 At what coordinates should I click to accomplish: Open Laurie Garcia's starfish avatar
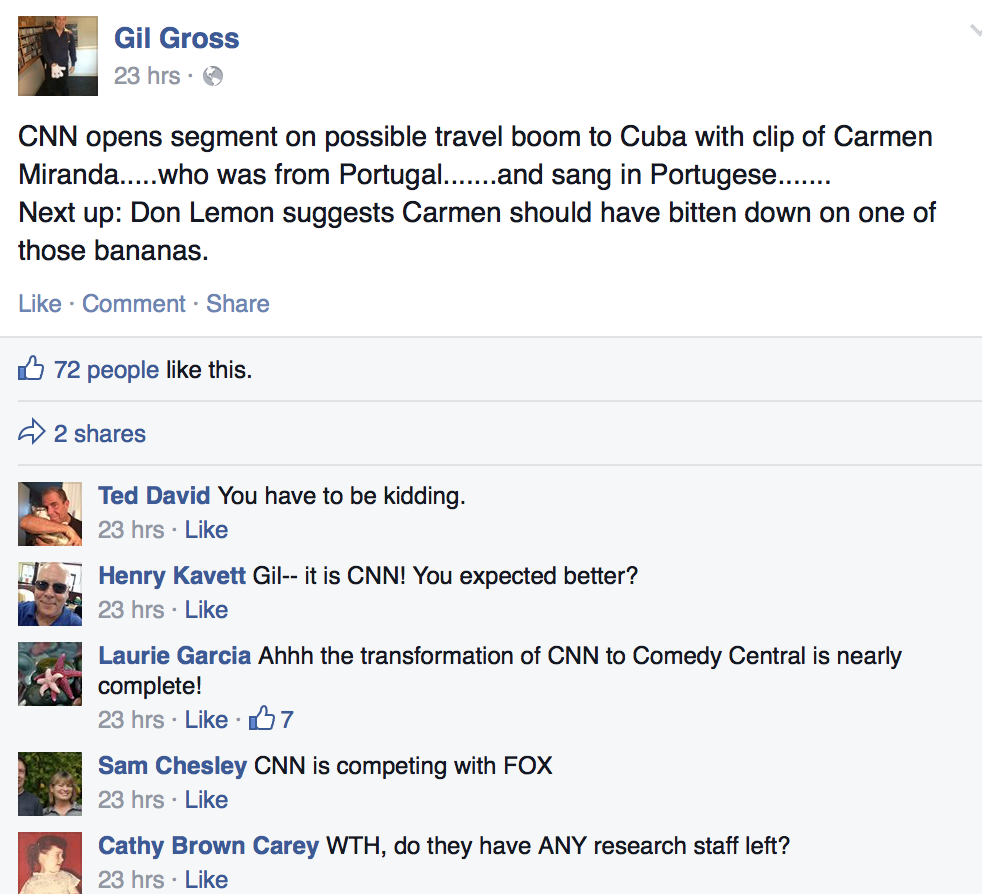[50, 673]
